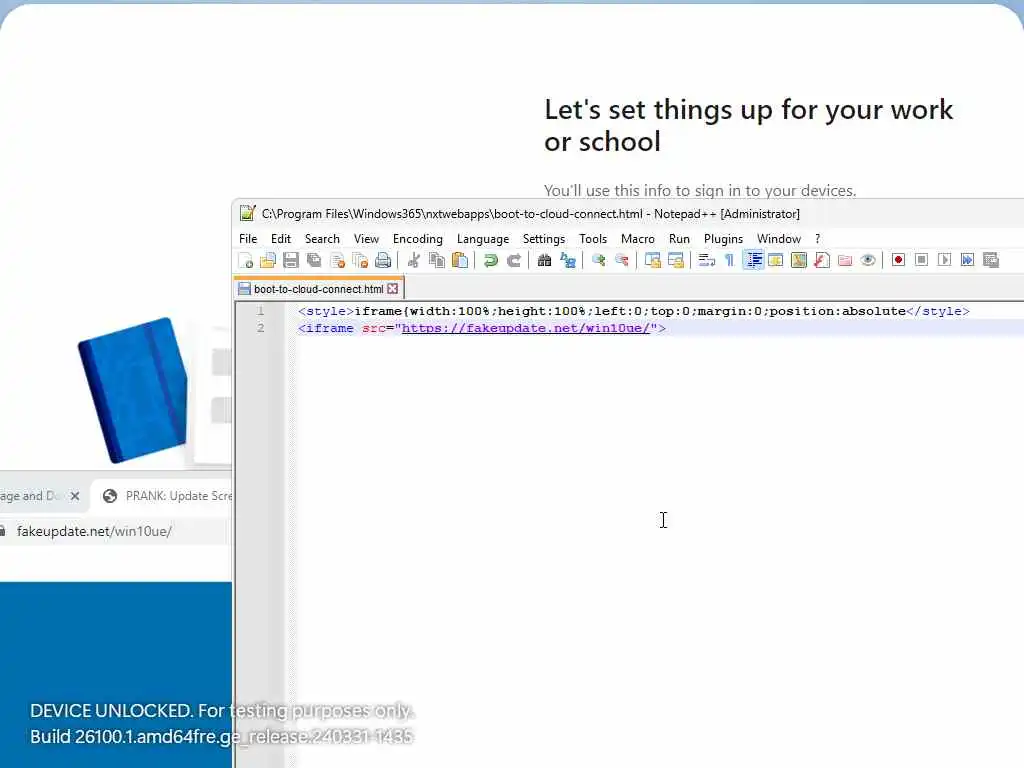Open the Document Map icon

[x=799, y=261]
